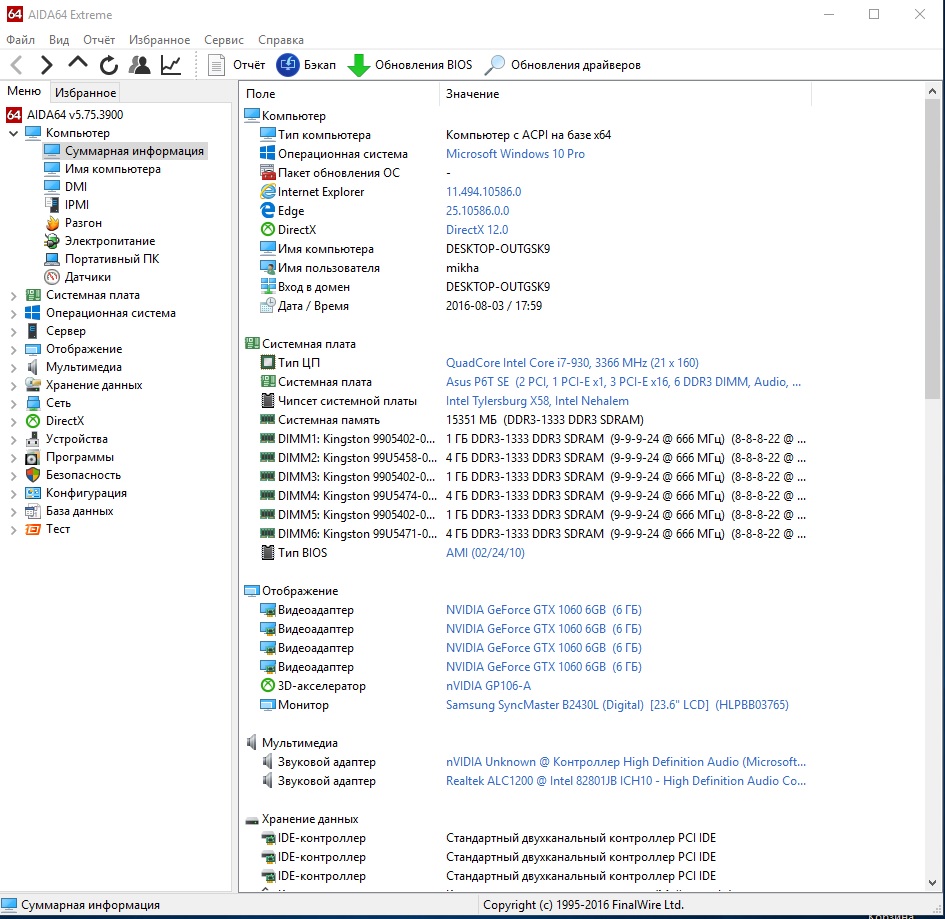Image resolution: width=945 pixels, height=919 pixels.
Task: Click the Internet Explorer row icon
Action: pyautogui.click(x=268, y=192)
